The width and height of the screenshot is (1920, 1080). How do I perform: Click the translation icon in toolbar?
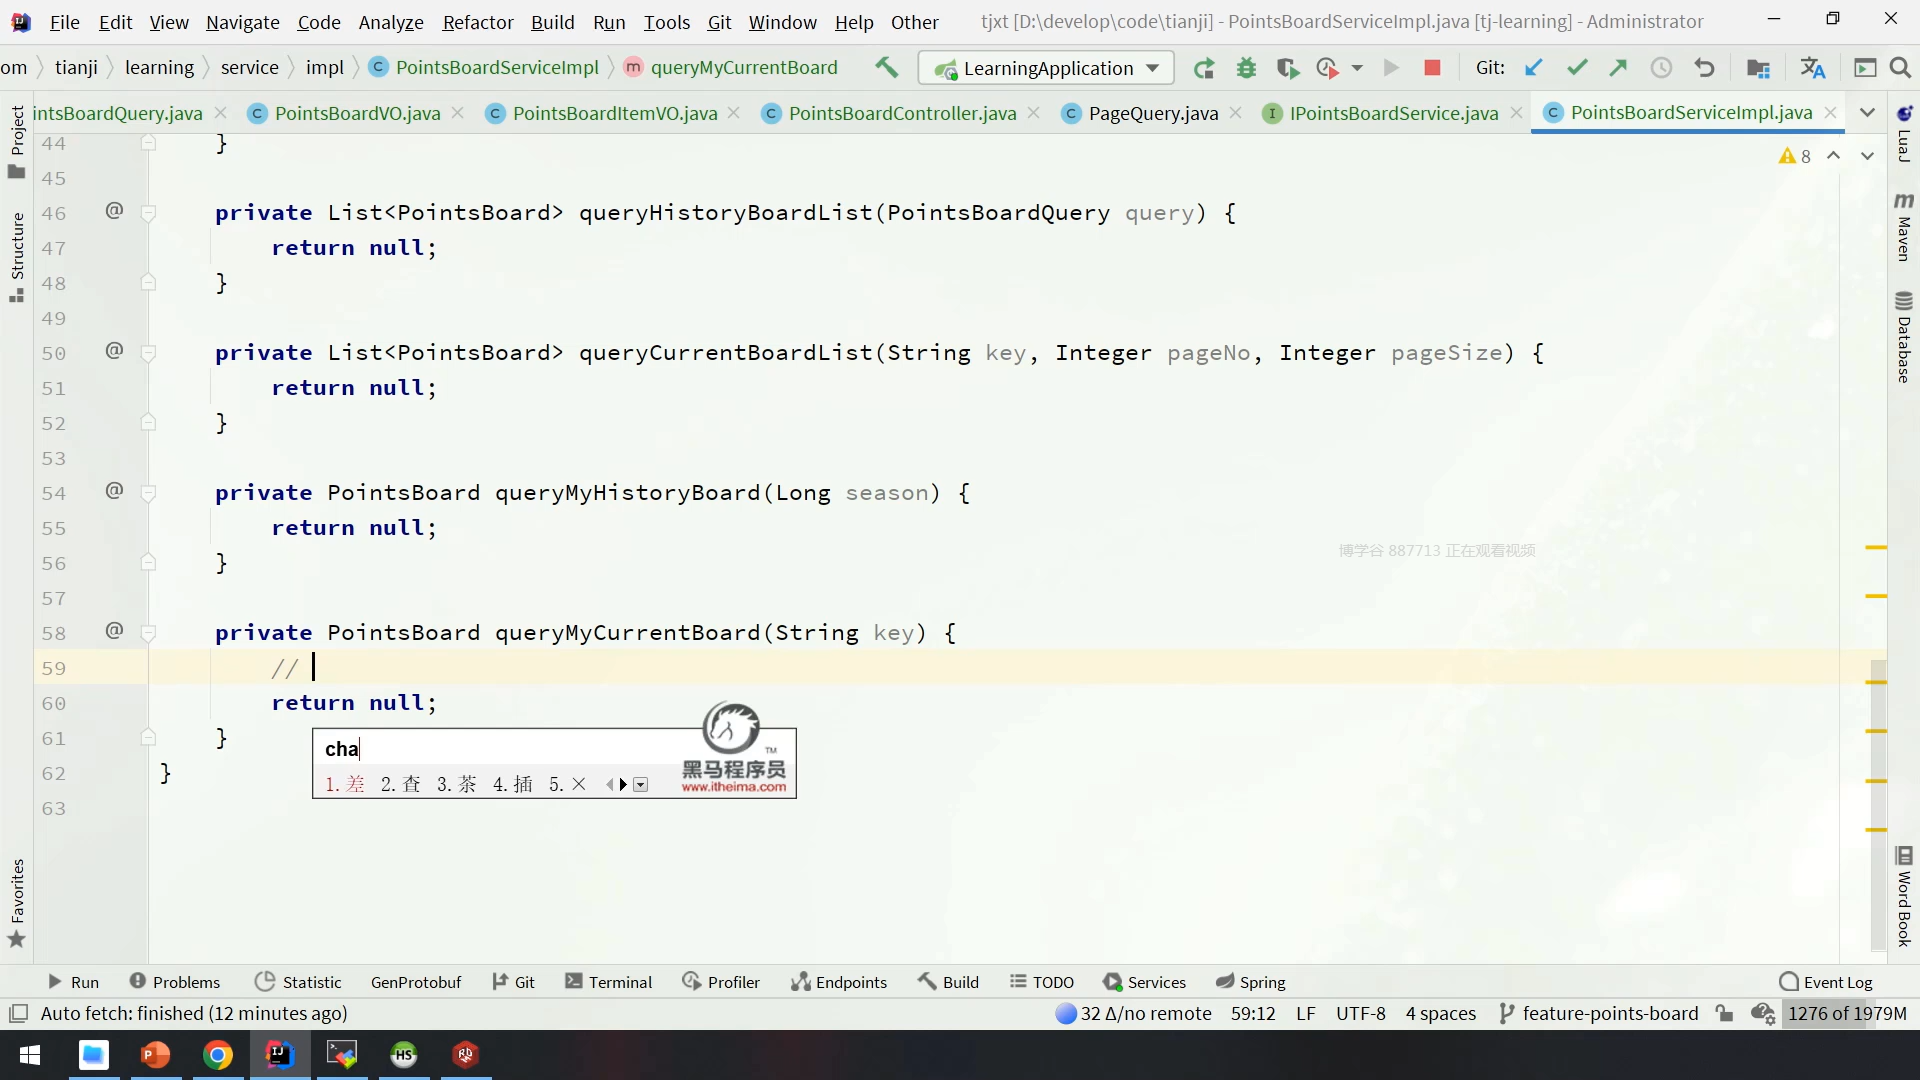tap(1812, 68)
